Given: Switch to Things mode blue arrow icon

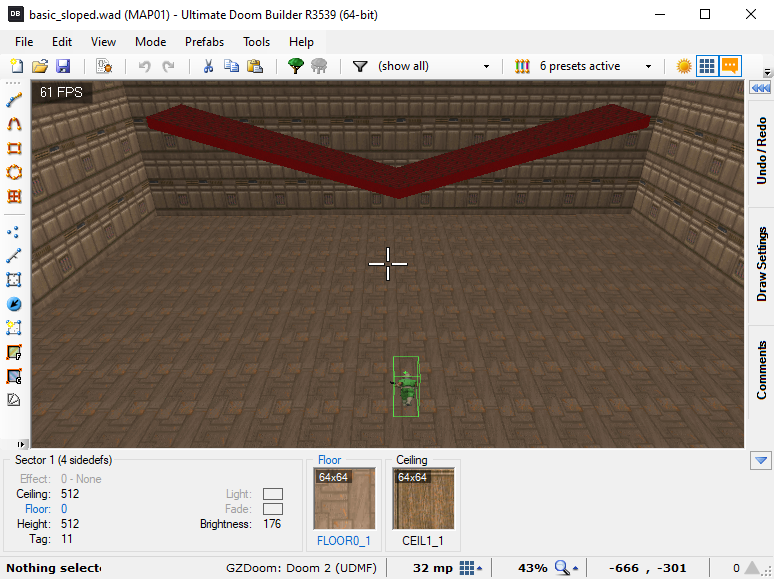Looking at the screenshot, I should coord(14,304).
